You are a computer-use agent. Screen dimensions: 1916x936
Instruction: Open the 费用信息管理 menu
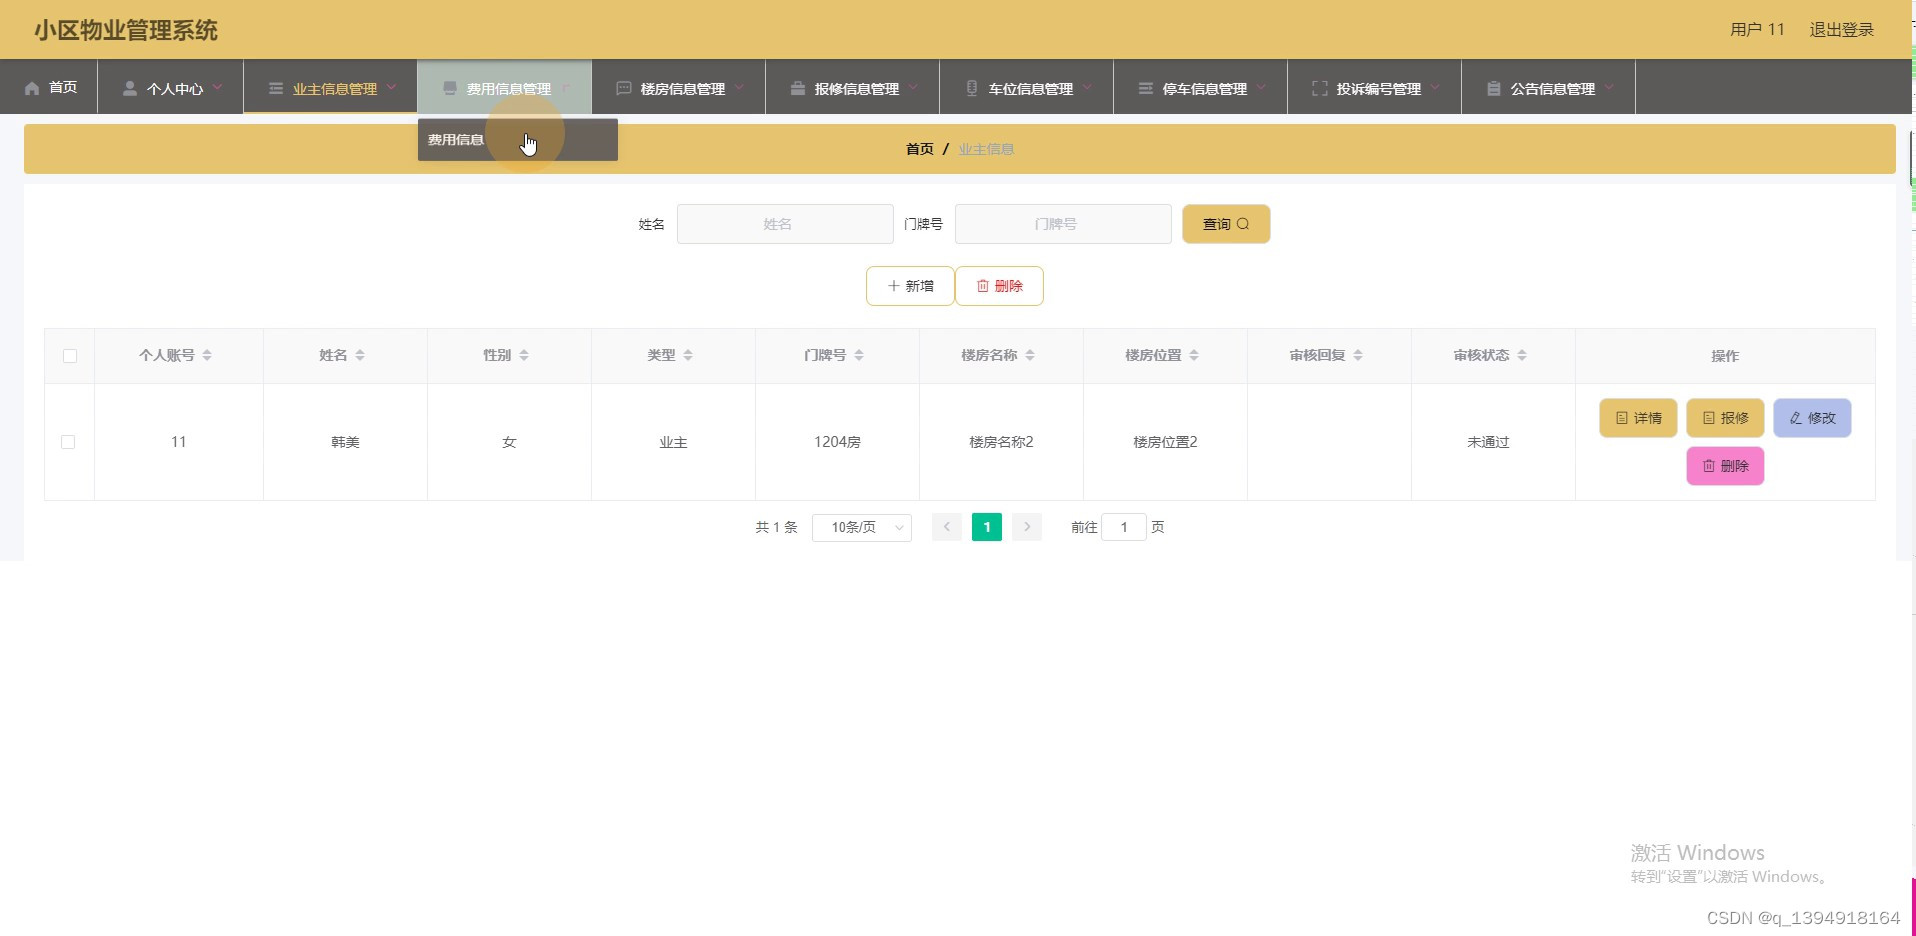tap(505, 87)
